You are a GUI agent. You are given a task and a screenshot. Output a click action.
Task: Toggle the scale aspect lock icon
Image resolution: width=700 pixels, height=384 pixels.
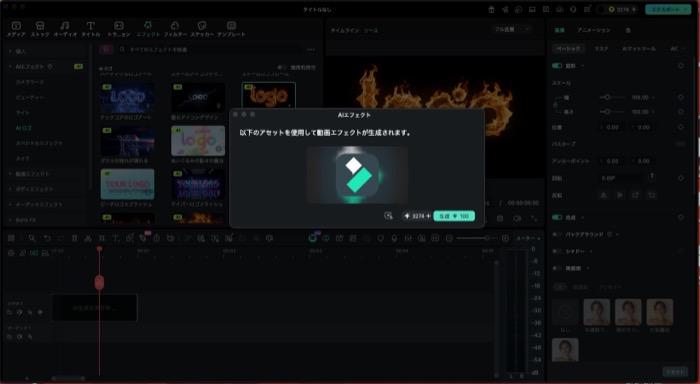[x=556, y=104]
